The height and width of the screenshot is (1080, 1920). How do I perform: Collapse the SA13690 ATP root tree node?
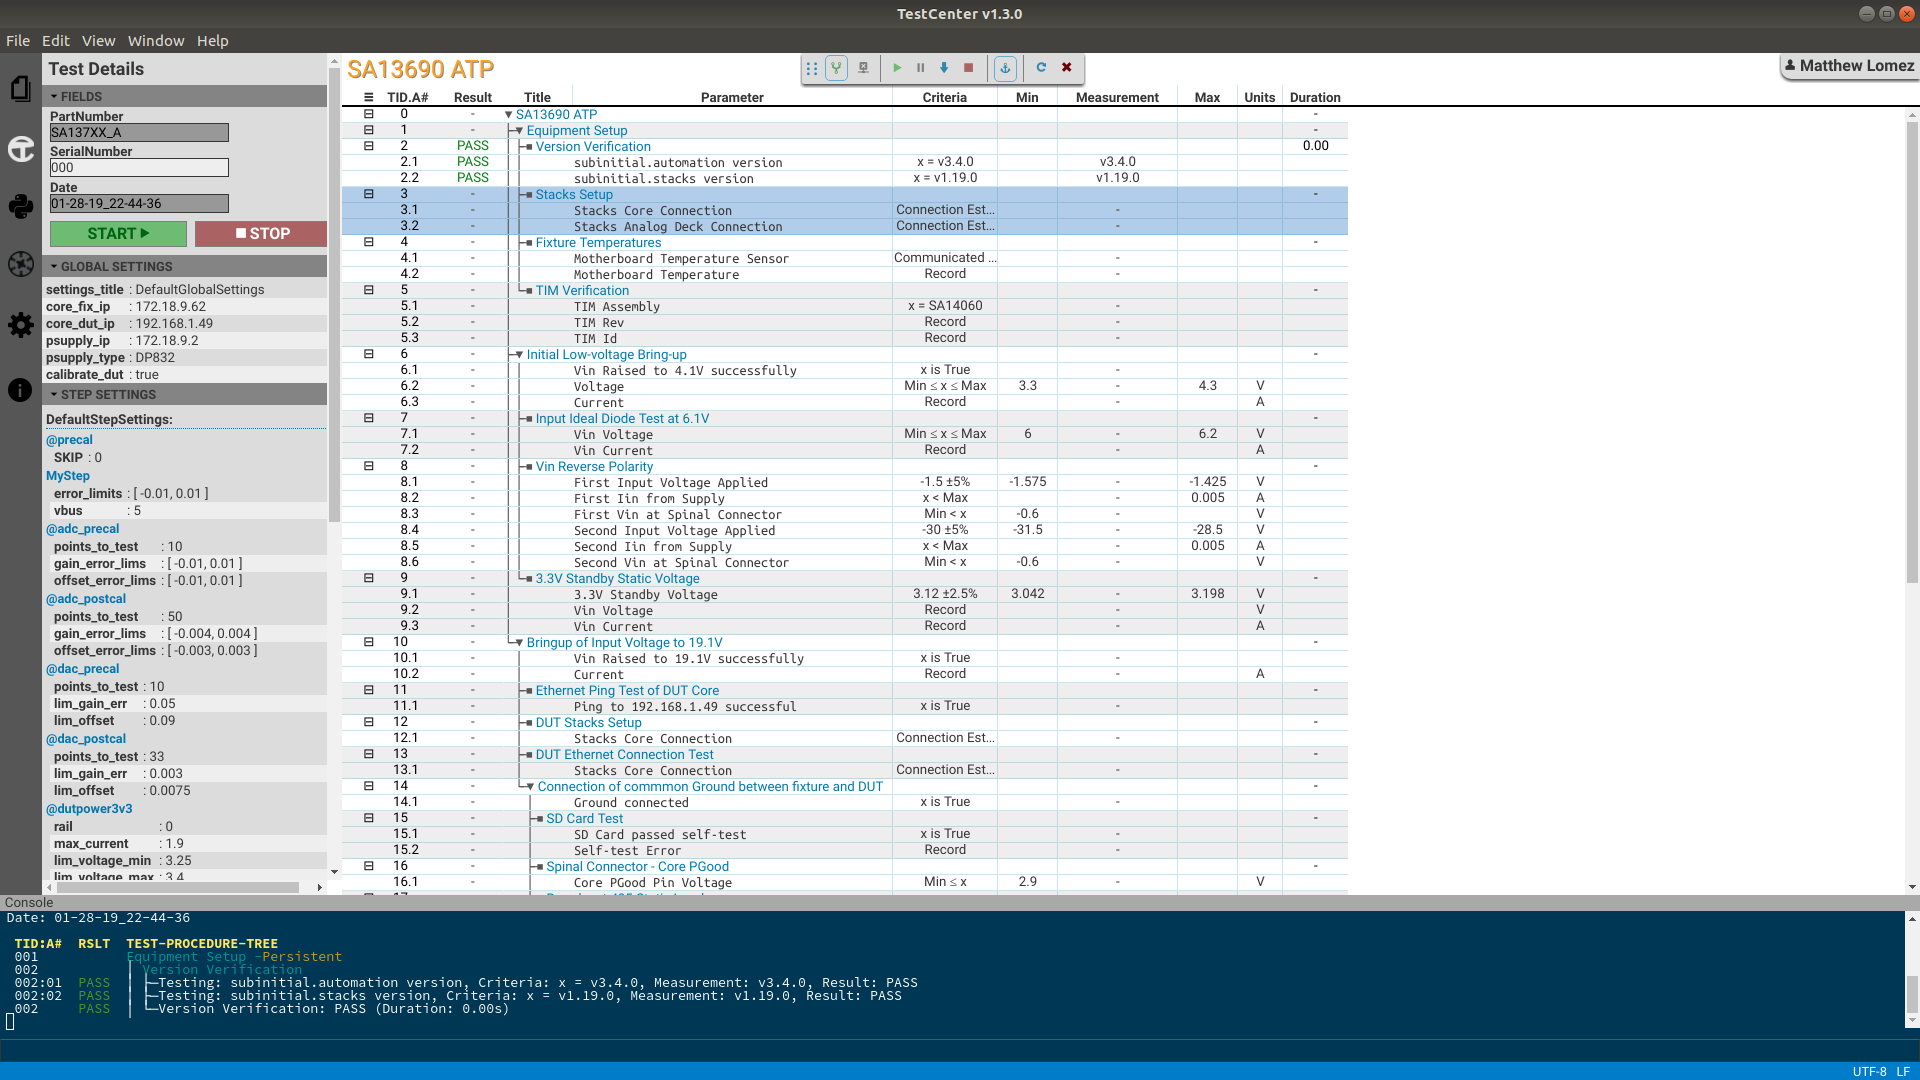(509, 115)
